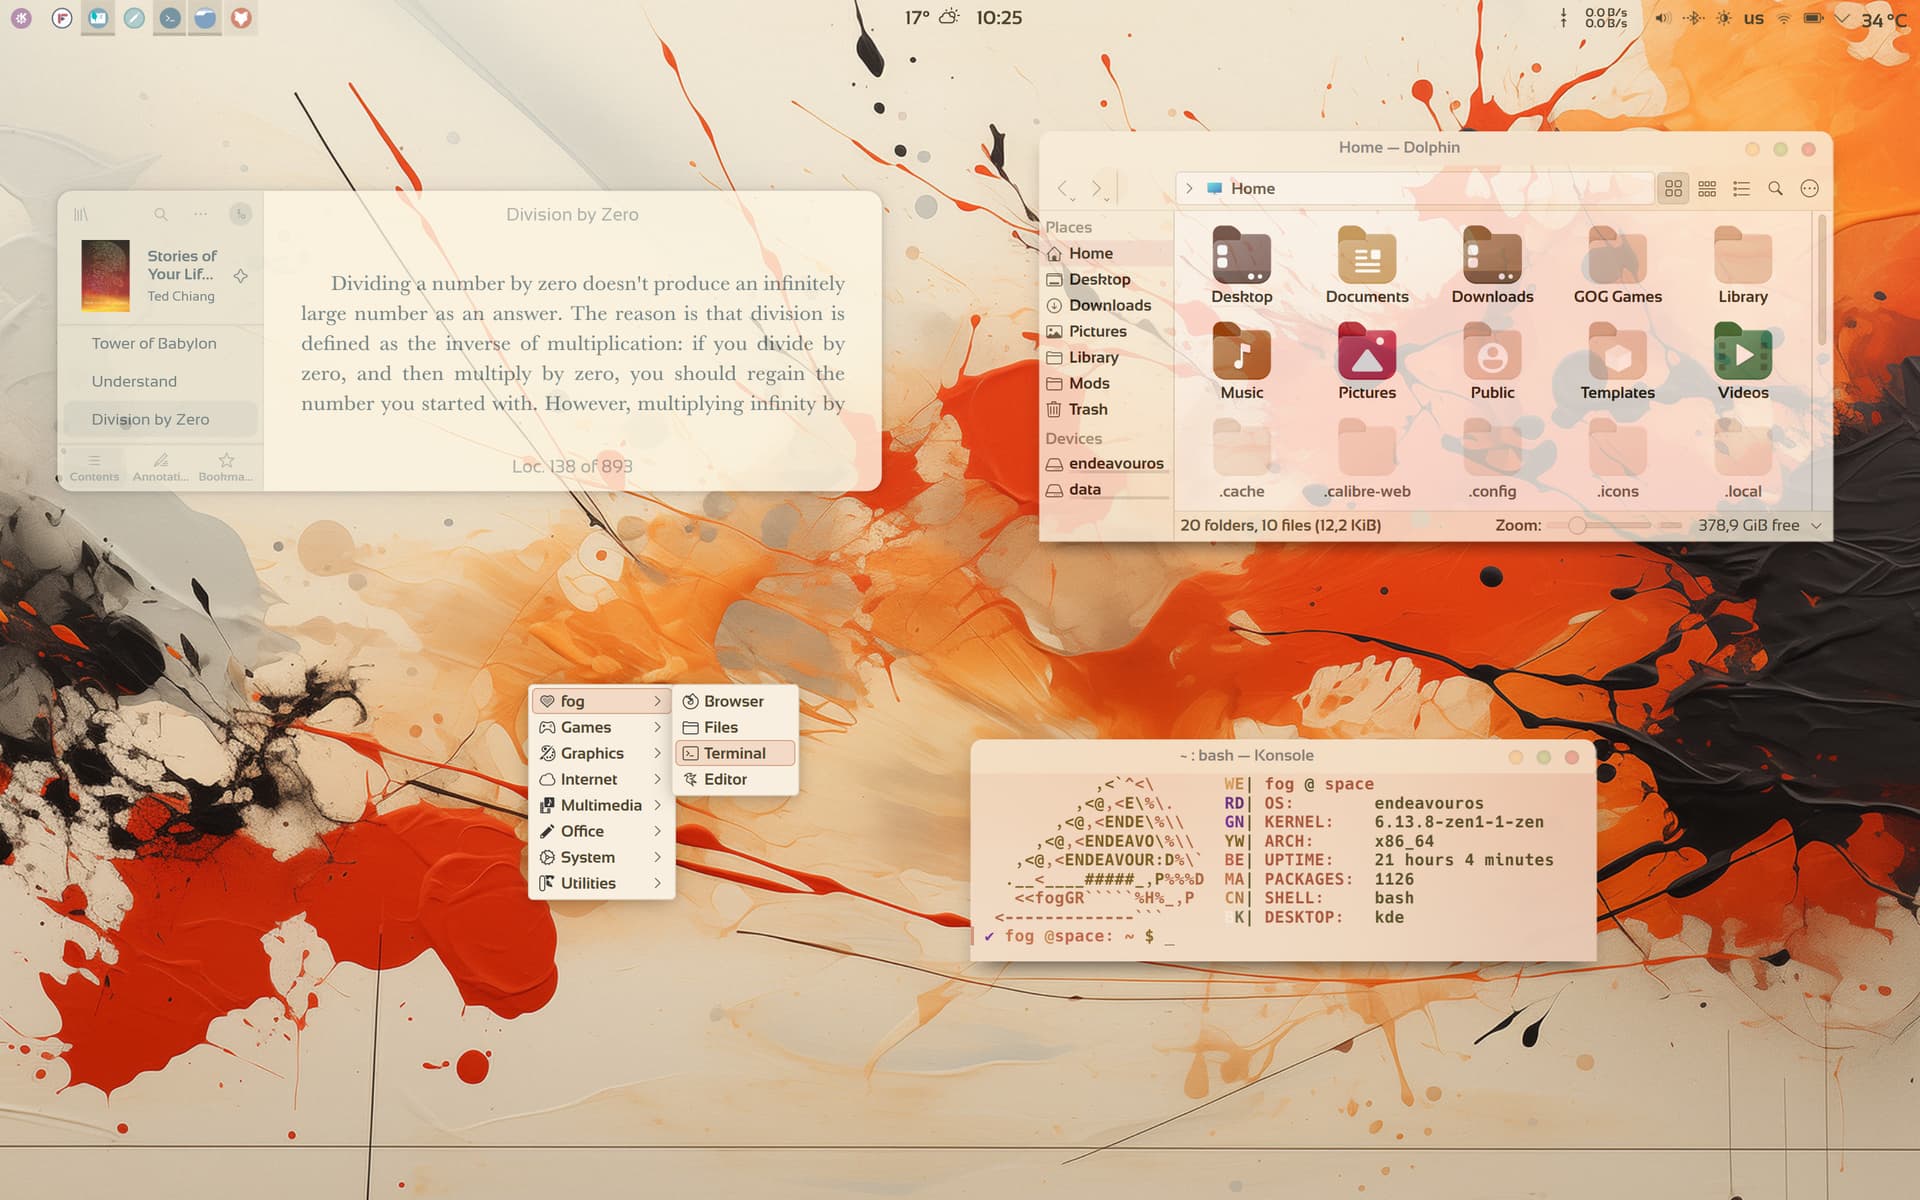Switch to the Annotations tab
Viewport: 1920px width, 1200px height.
click(161, 467)
